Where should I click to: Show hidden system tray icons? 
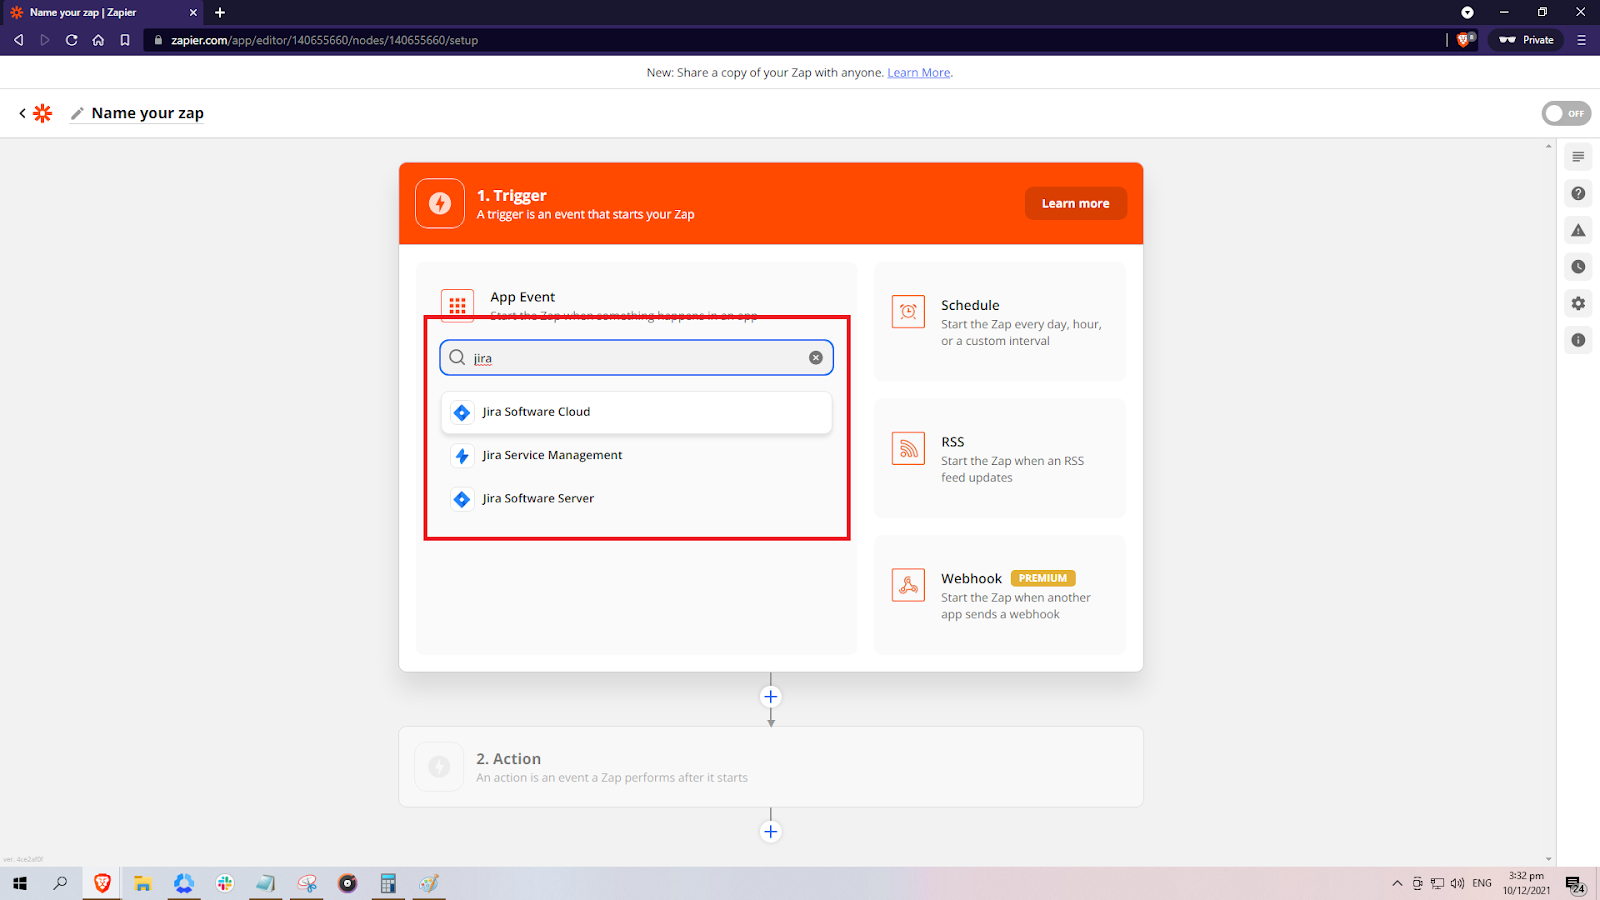coord(1397,884)
